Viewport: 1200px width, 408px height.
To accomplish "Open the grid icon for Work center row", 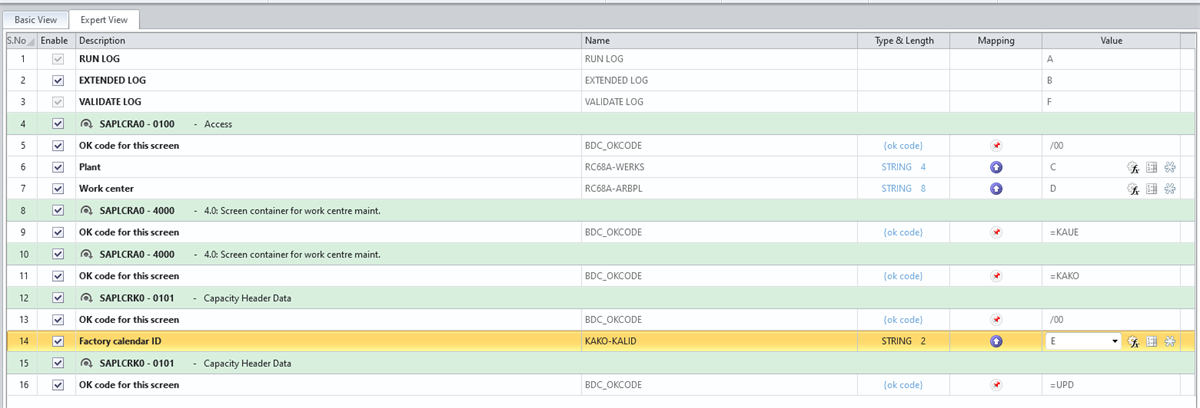I will click(1151, 189).
